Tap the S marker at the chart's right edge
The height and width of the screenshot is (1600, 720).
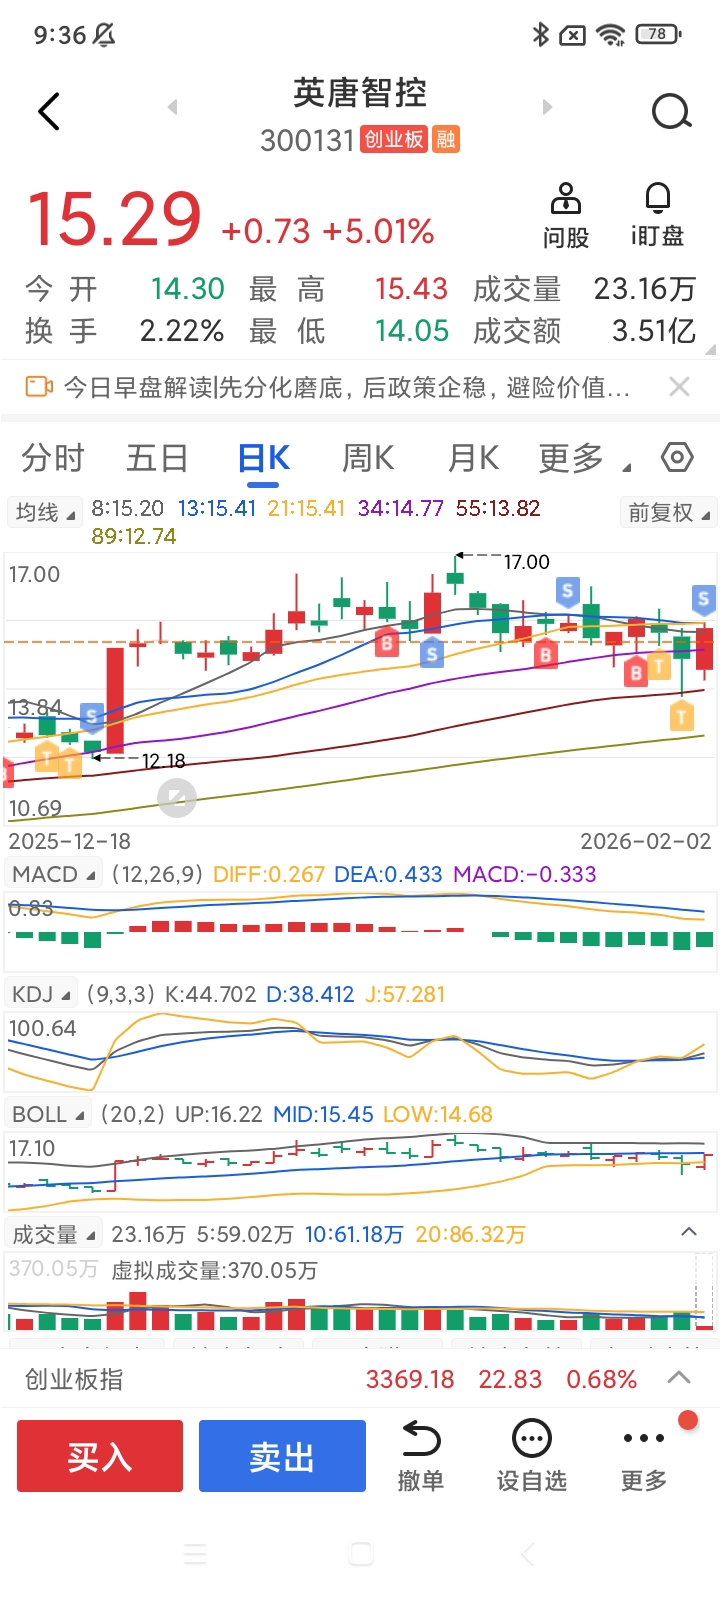tap(703, 600)
